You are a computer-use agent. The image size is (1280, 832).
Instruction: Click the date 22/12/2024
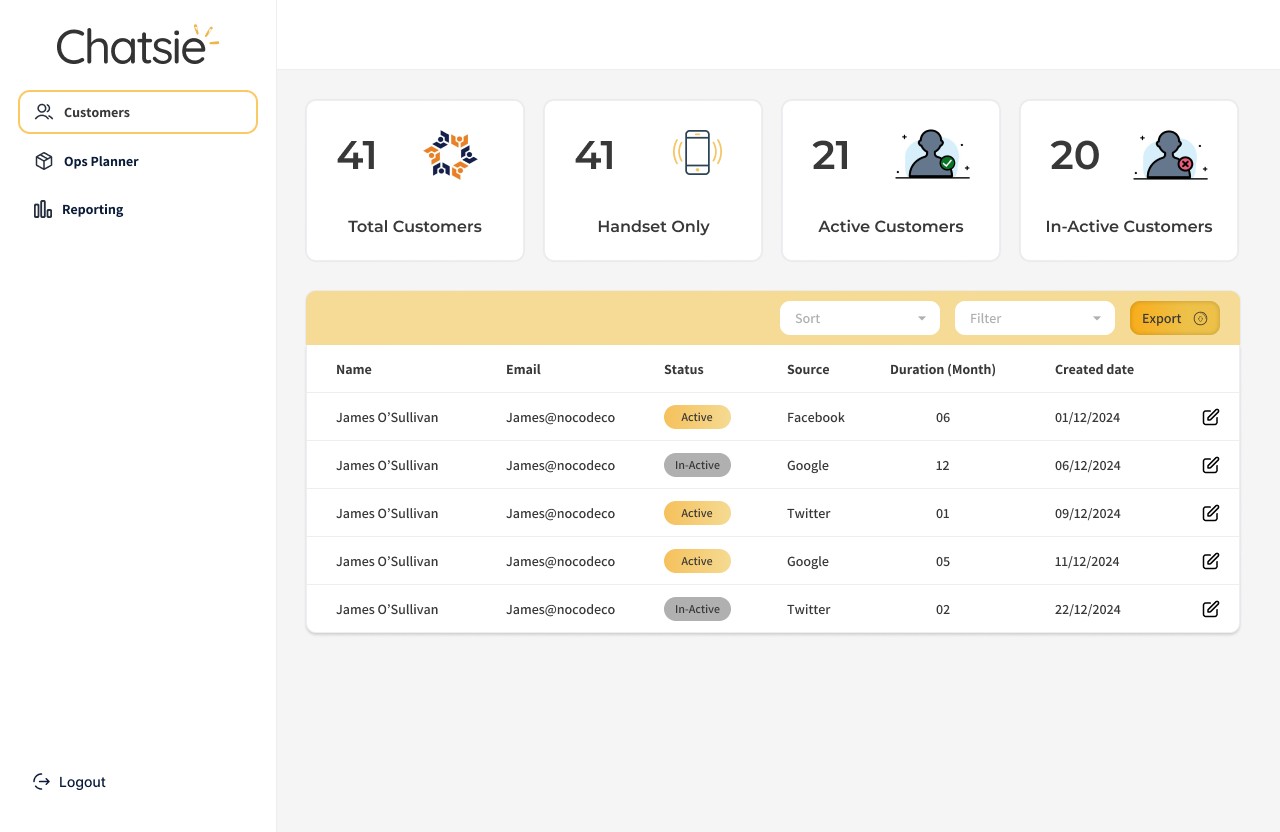pos(1088,609)
